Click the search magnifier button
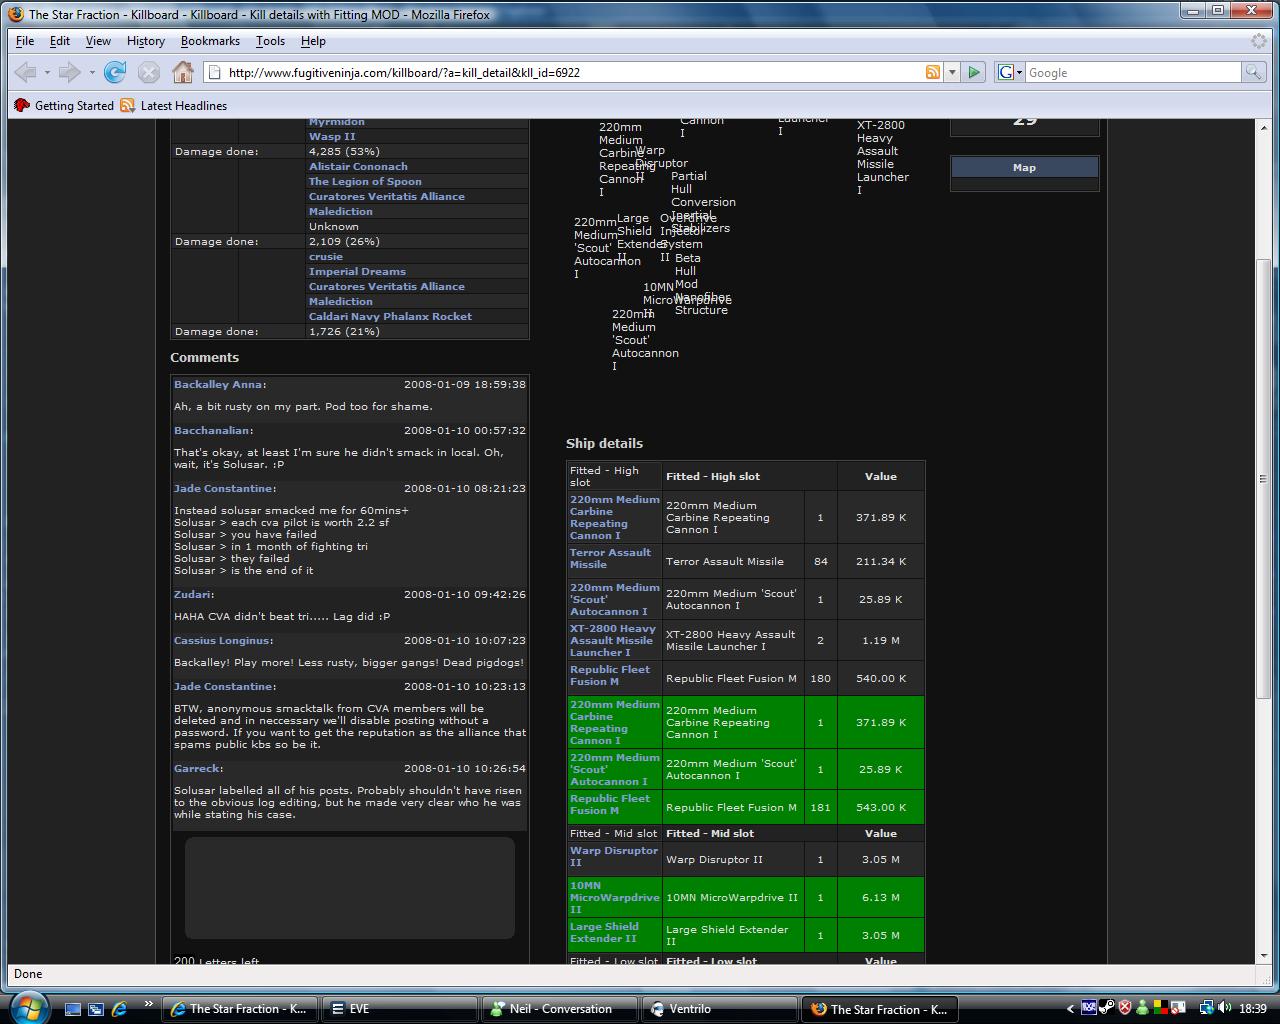Viewport: 1280px width, 1024px height. click(x=1252, y=72)
